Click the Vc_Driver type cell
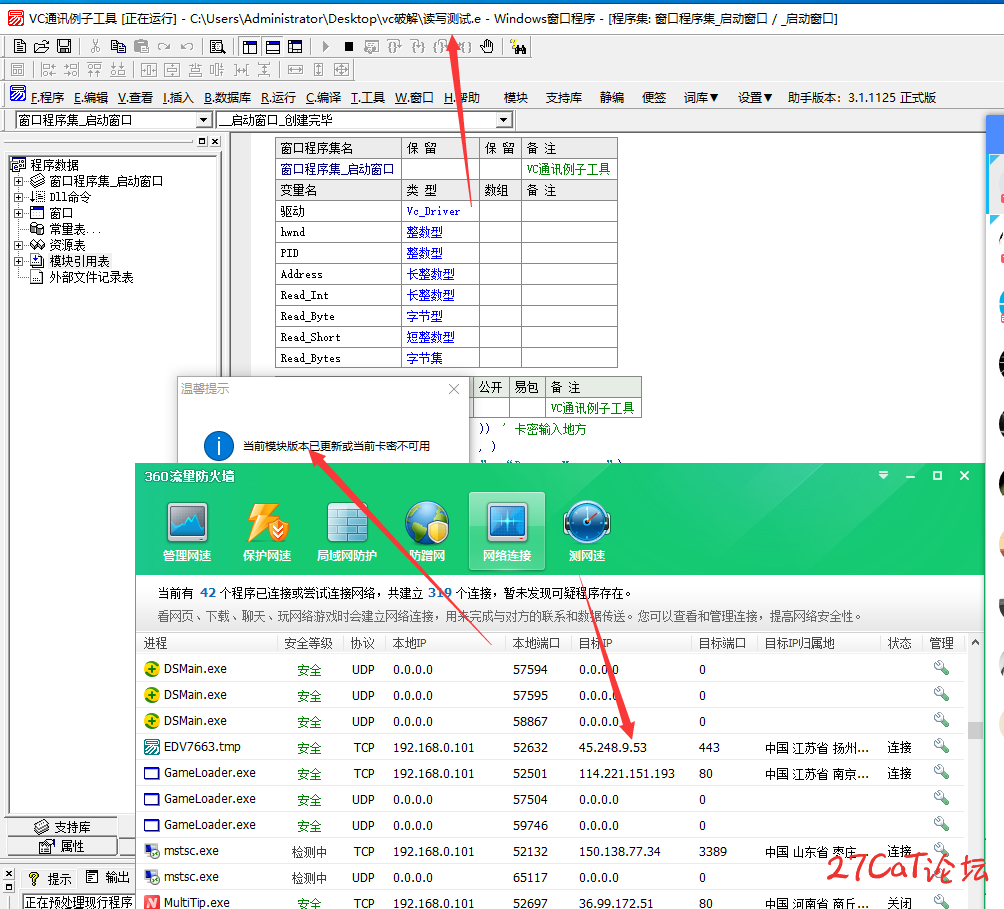Viewport: 1004px width, 909px height. [441, 211]
